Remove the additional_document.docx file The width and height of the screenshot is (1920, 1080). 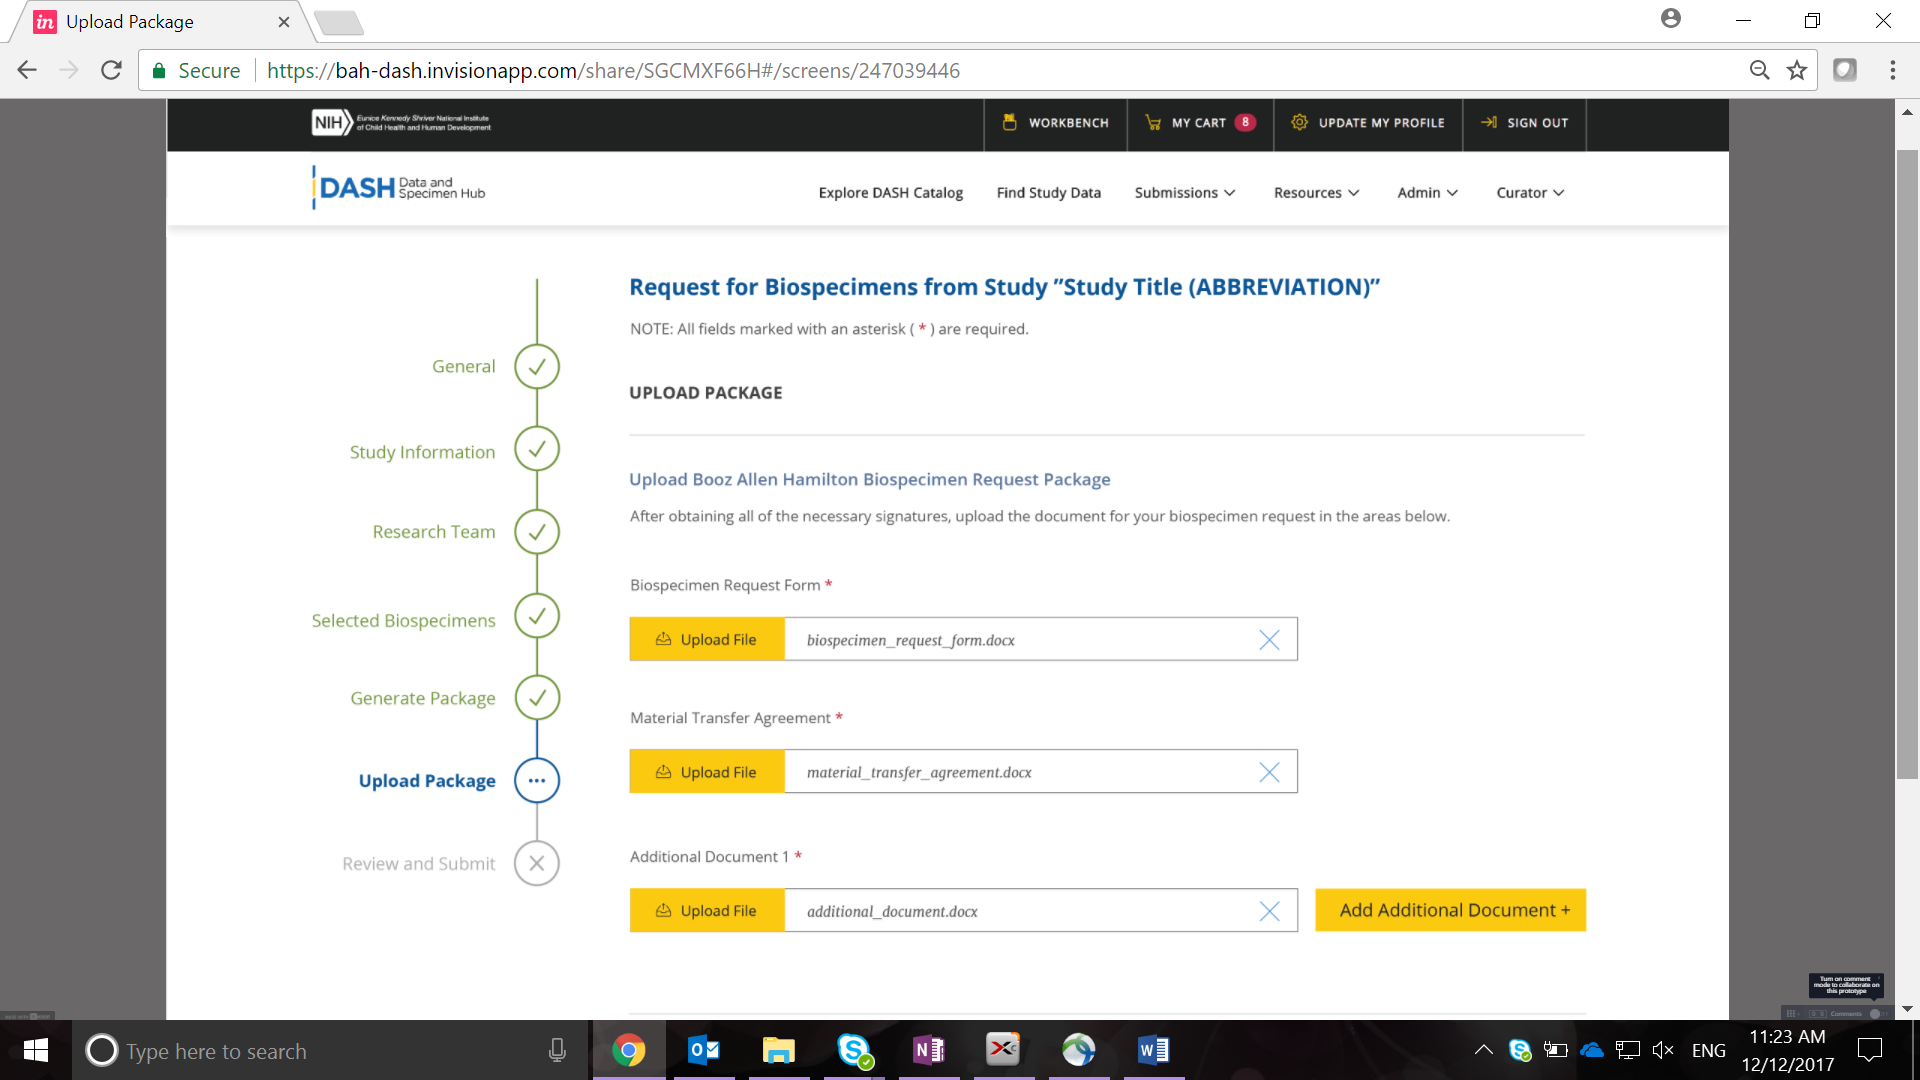pos(1269,911)
